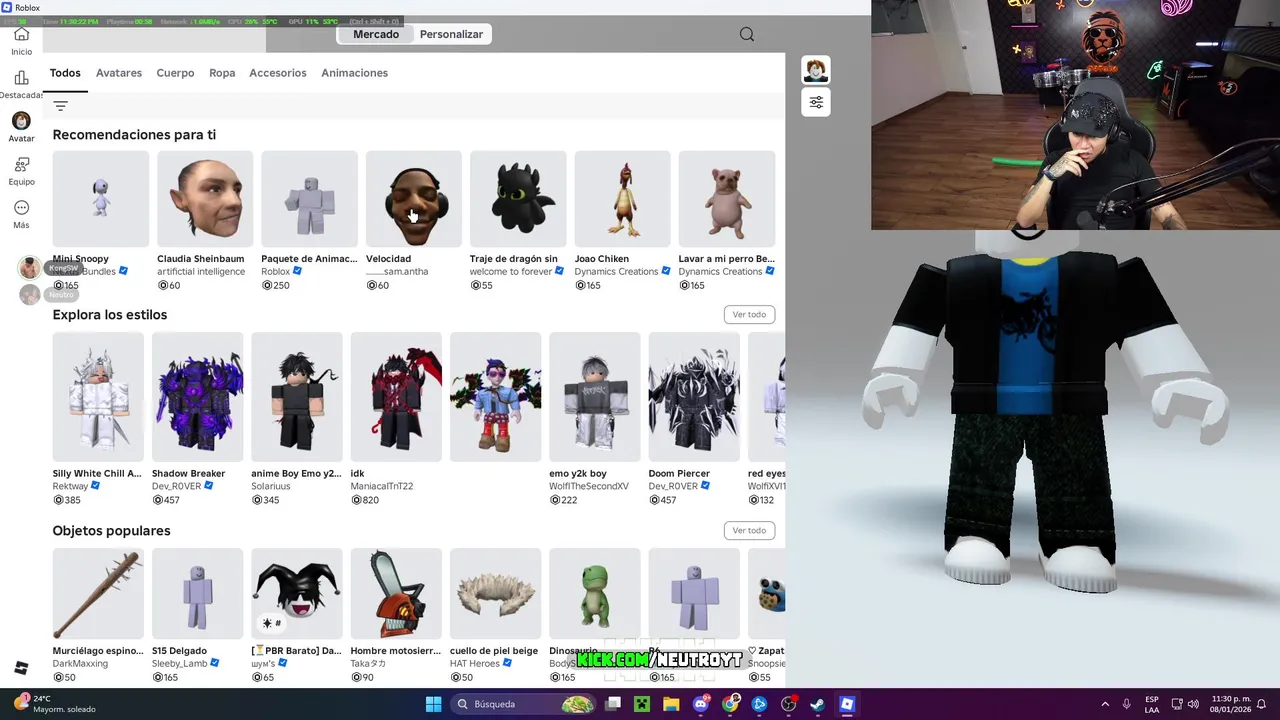Screen dimensions: 1280x720
Task: Click Ver todo for Objetos populares
Action: (749, 530)
